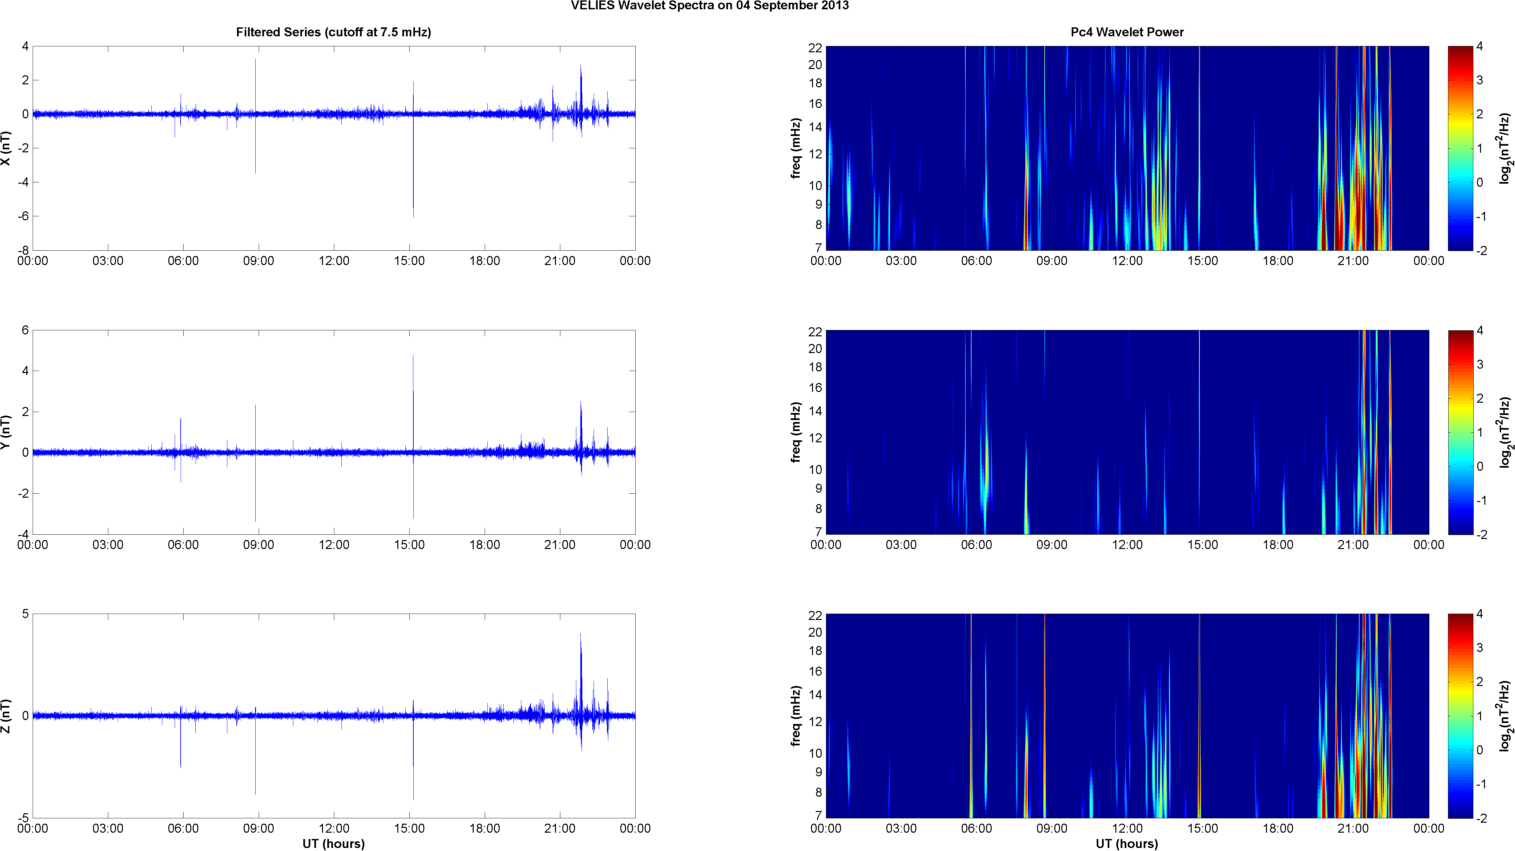Click the 12:00 tick under the X series plot

pos(334,261)
